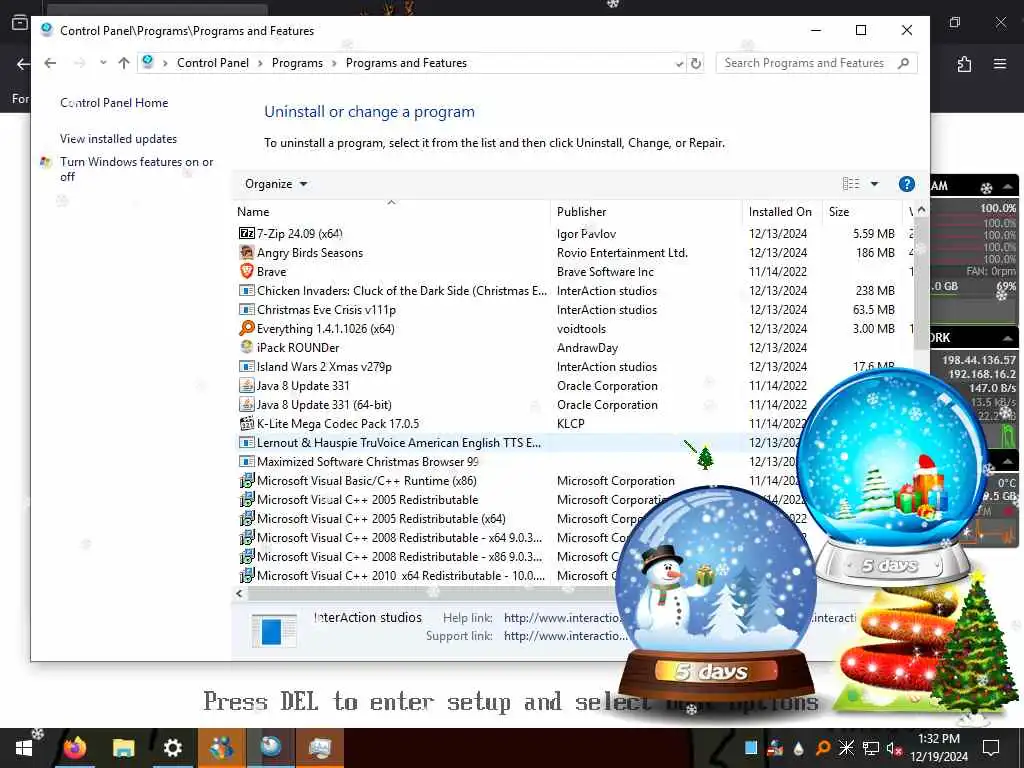Select the Java 8 Update 331 (64-bit) icon
The height and width of the screenshot is (768, 1024).
point(246,404)
